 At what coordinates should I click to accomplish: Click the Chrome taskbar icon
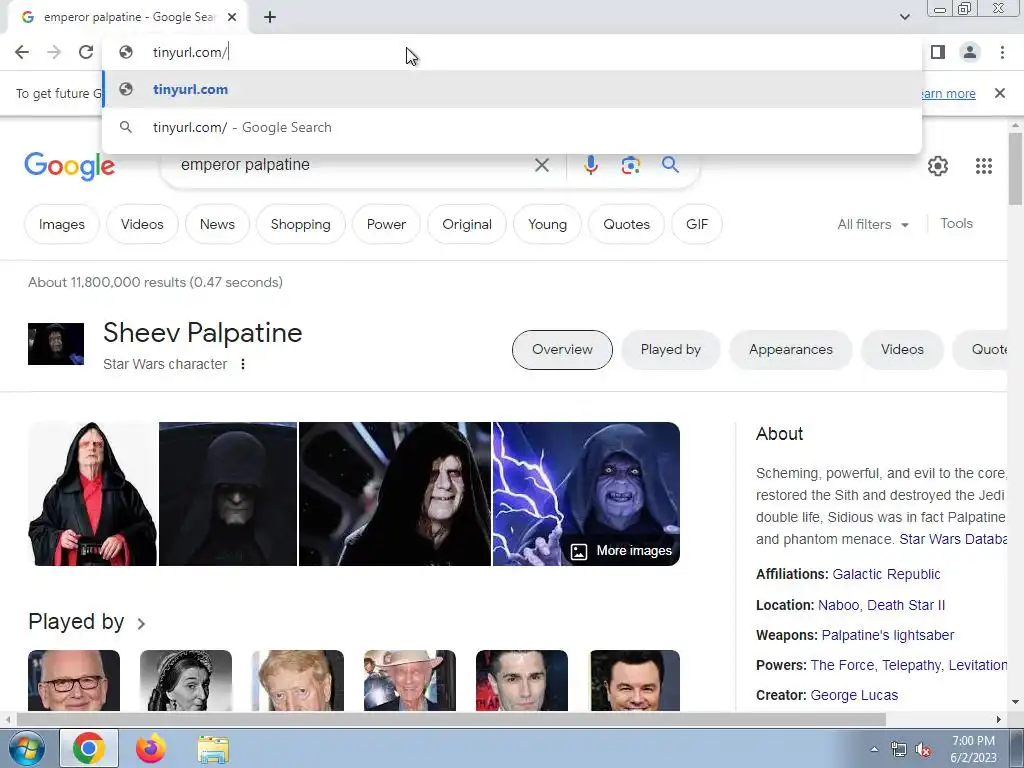click(89, 748)
